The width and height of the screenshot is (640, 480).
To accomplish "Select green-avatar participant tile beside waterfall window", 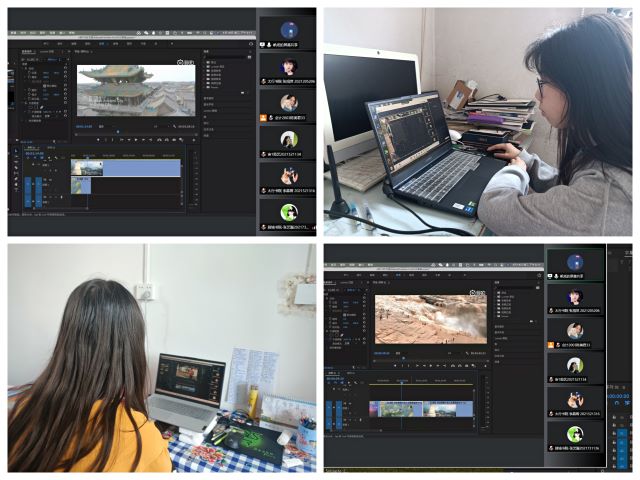I will pos(576,438).
